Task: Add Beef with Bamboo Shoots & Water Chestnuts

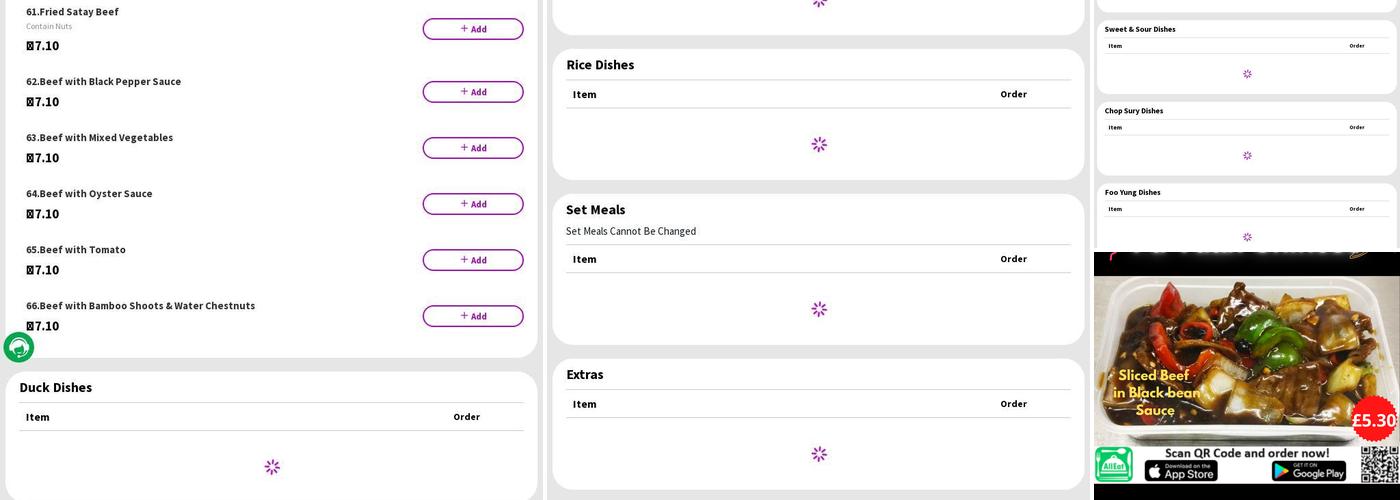Action: [x=472, y=316]
